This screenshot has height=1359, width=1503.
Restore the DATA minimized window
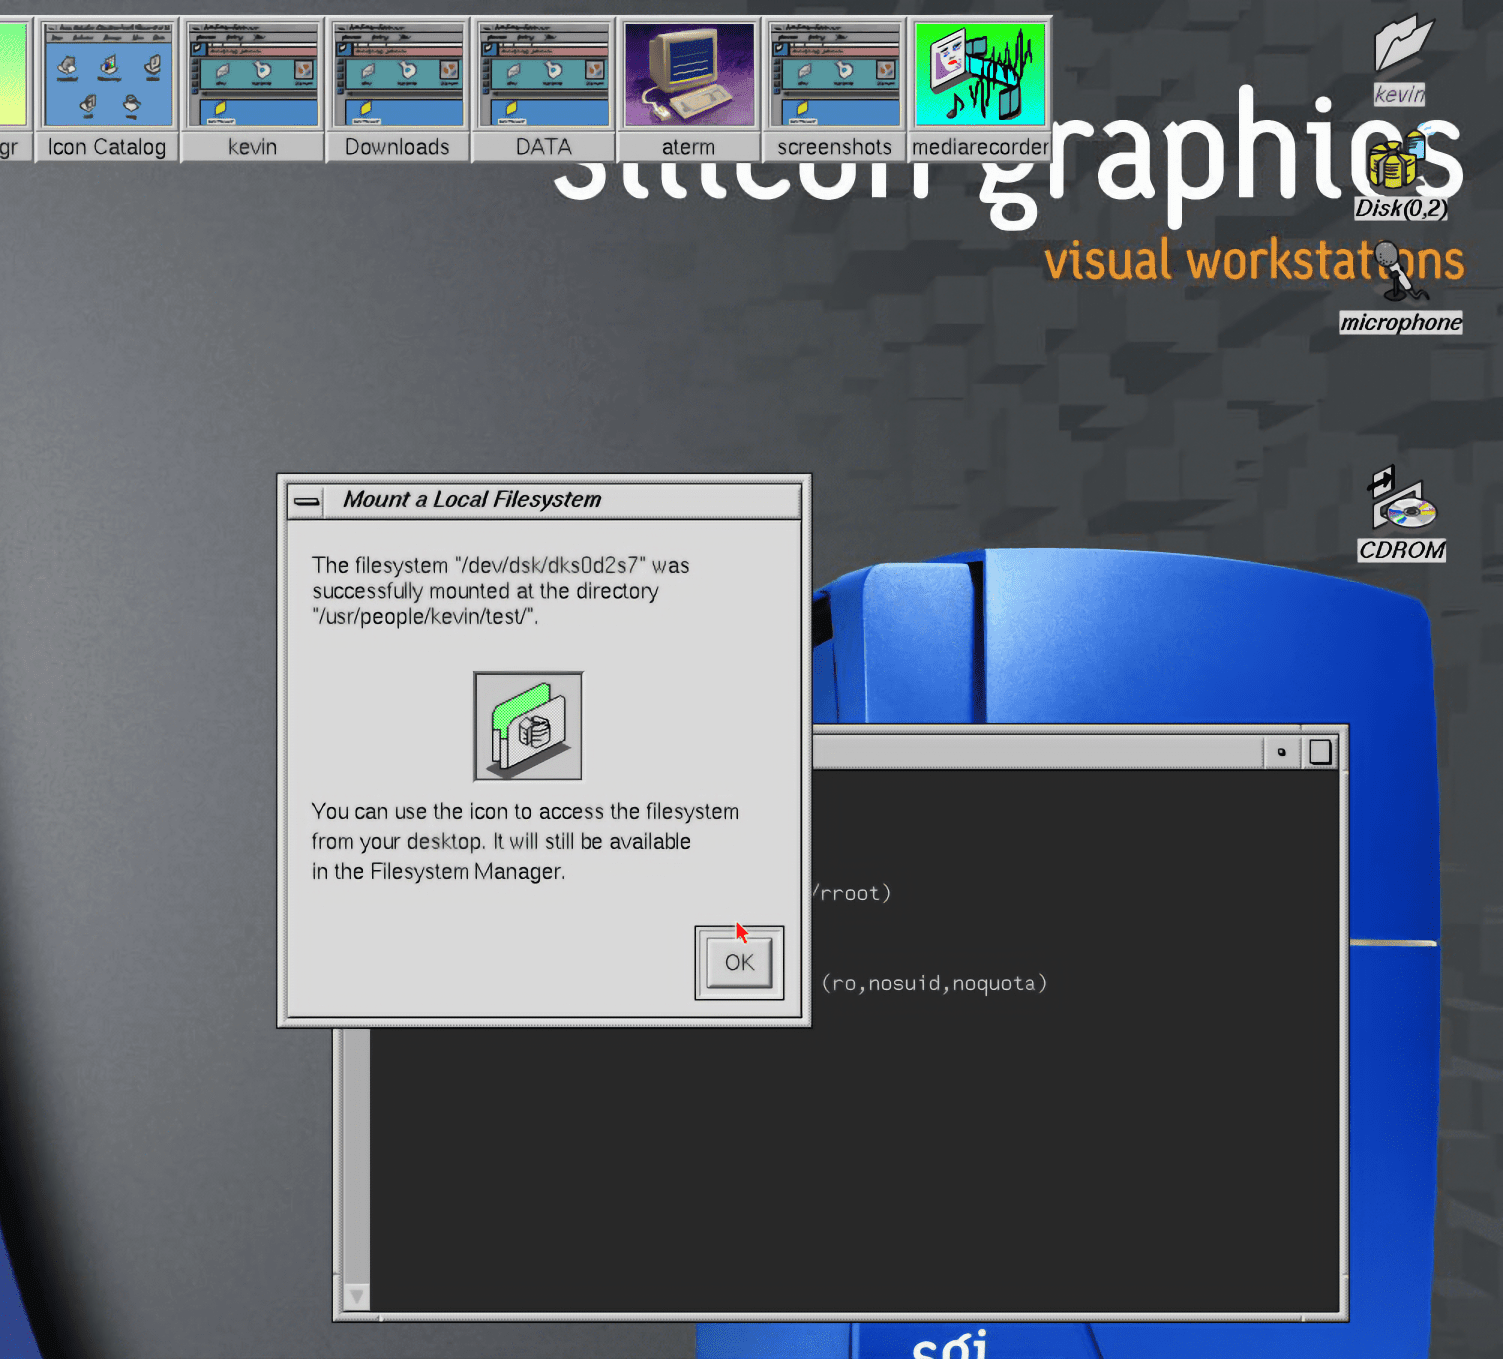tap(543, 89)
